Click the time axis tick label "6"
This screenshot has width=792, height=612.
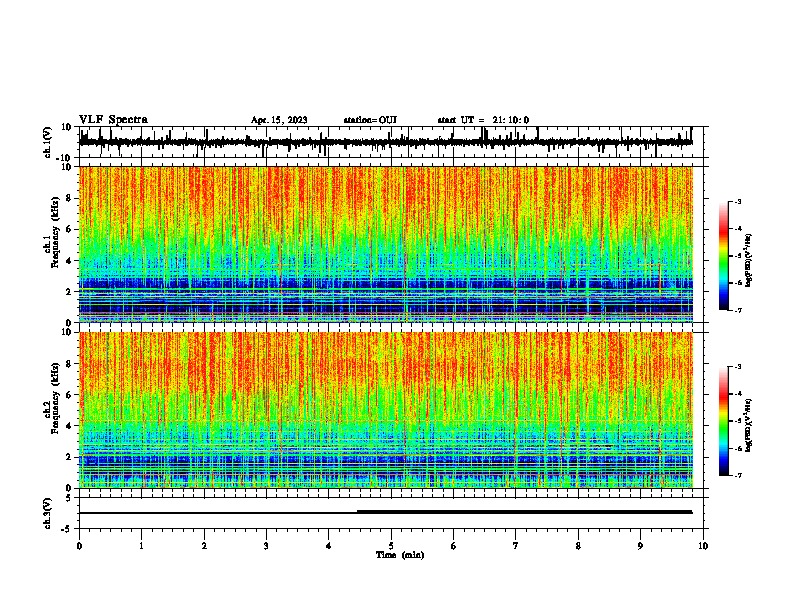tap(454, 546)
